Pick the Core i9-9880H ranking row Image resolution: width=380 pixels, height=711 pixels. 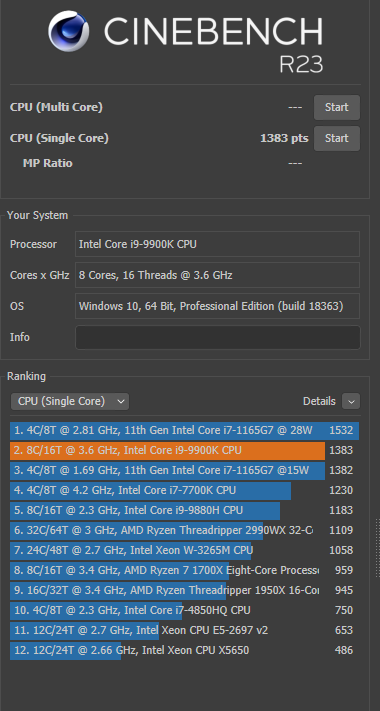tap(185, 510)
